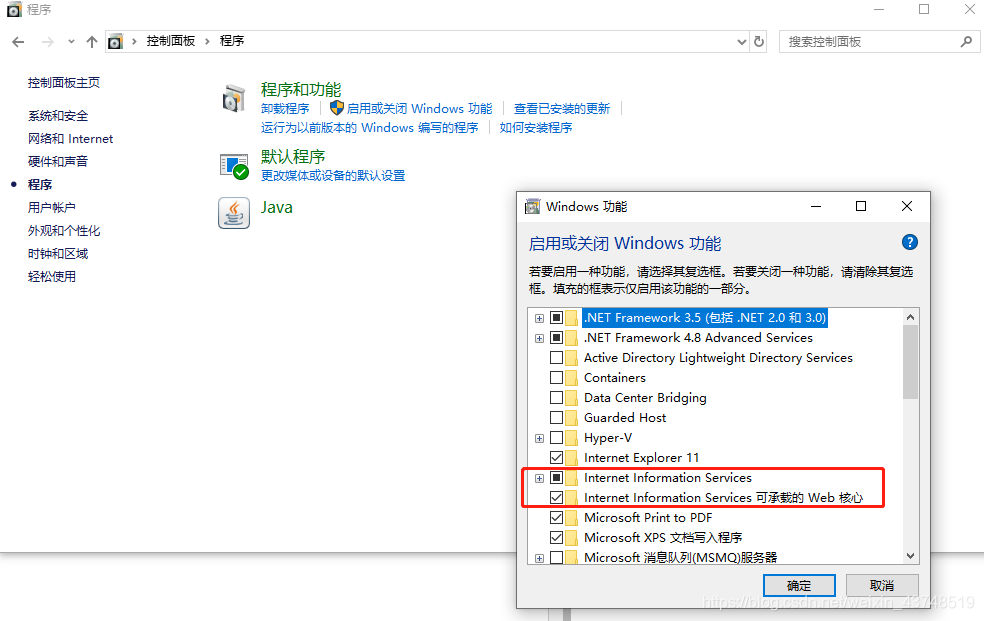Uncheck IIS 可承载的 Web 核心 checkbox
The image size is (984, 621).
click(556, 497)
